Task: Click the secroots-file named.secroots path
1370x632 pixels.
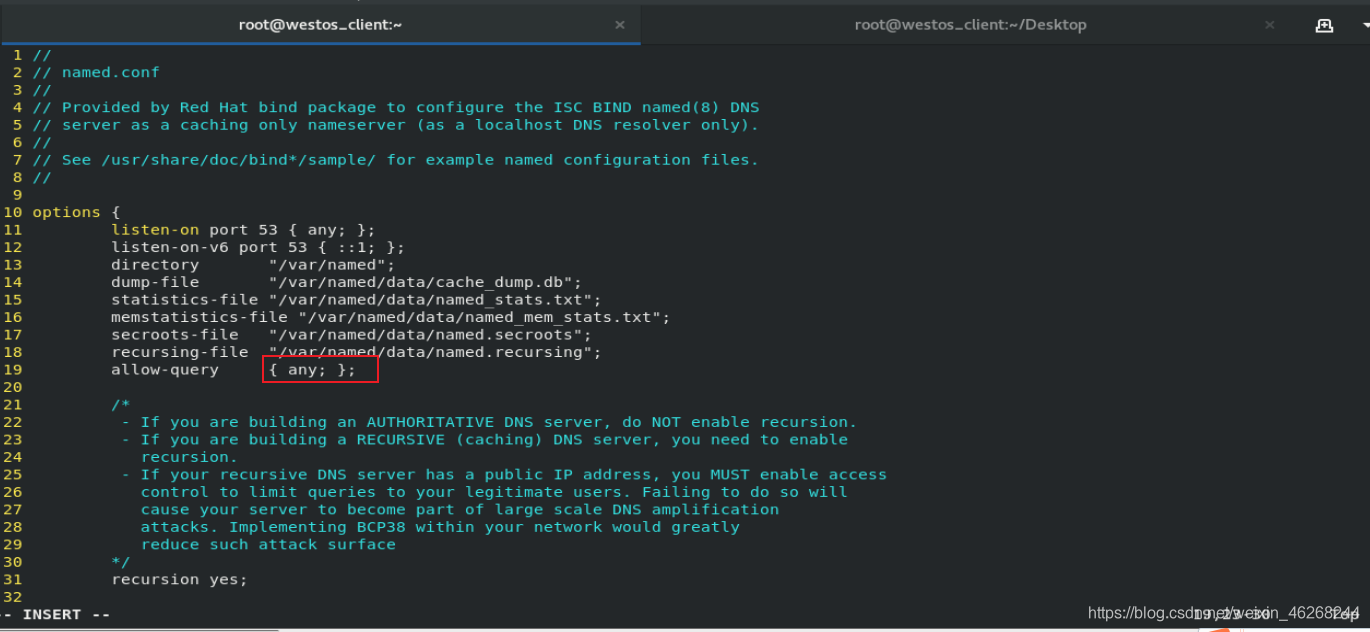Action: pos(430,335)
